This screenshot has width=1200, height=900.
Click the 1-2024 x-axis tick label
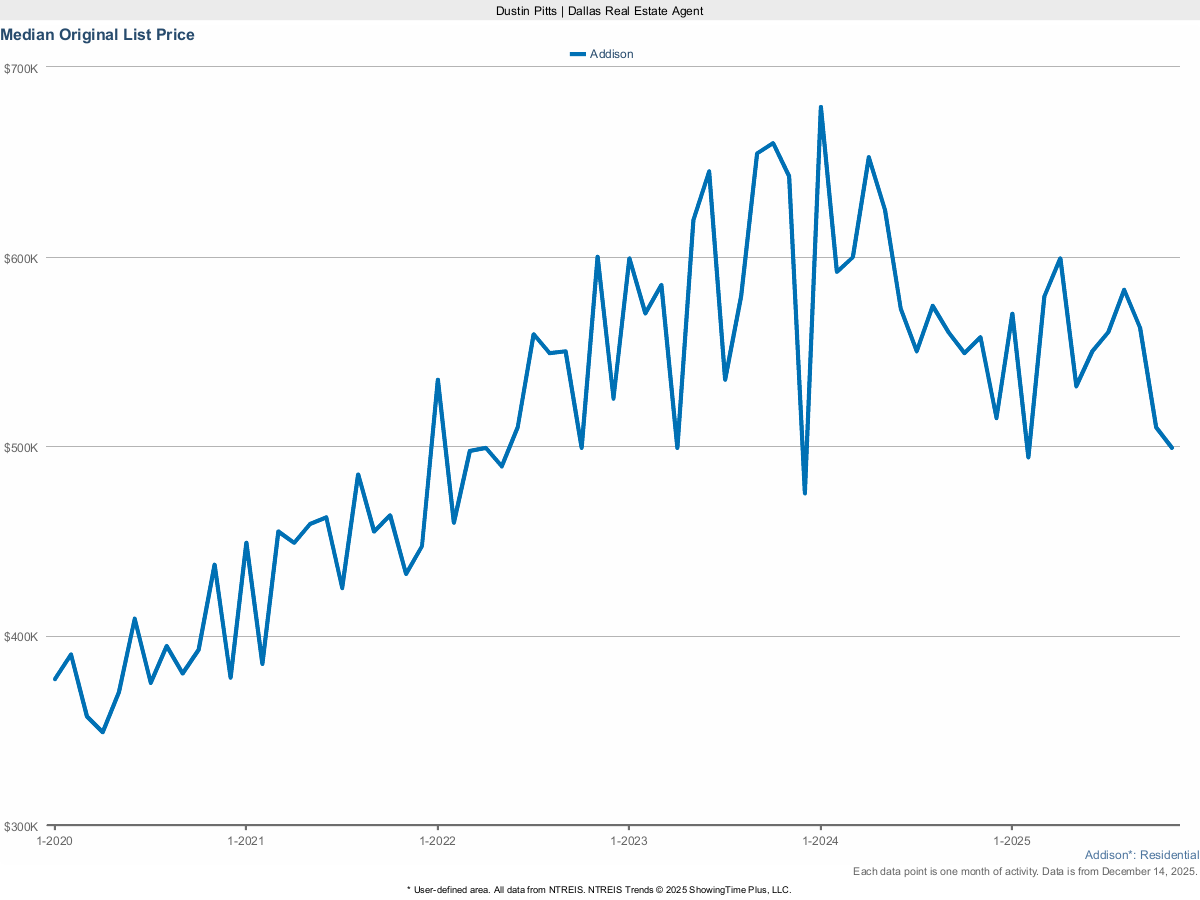[820, 840]
